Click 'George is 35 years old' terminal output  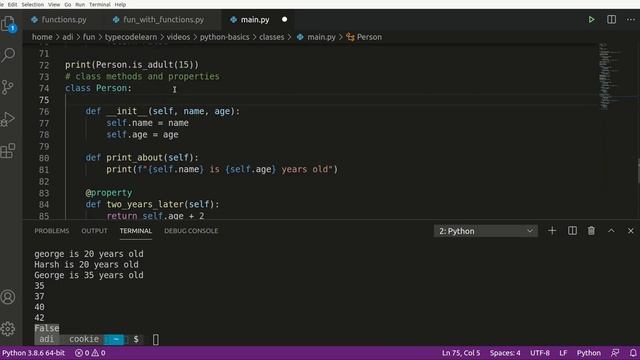pos(89,275)
